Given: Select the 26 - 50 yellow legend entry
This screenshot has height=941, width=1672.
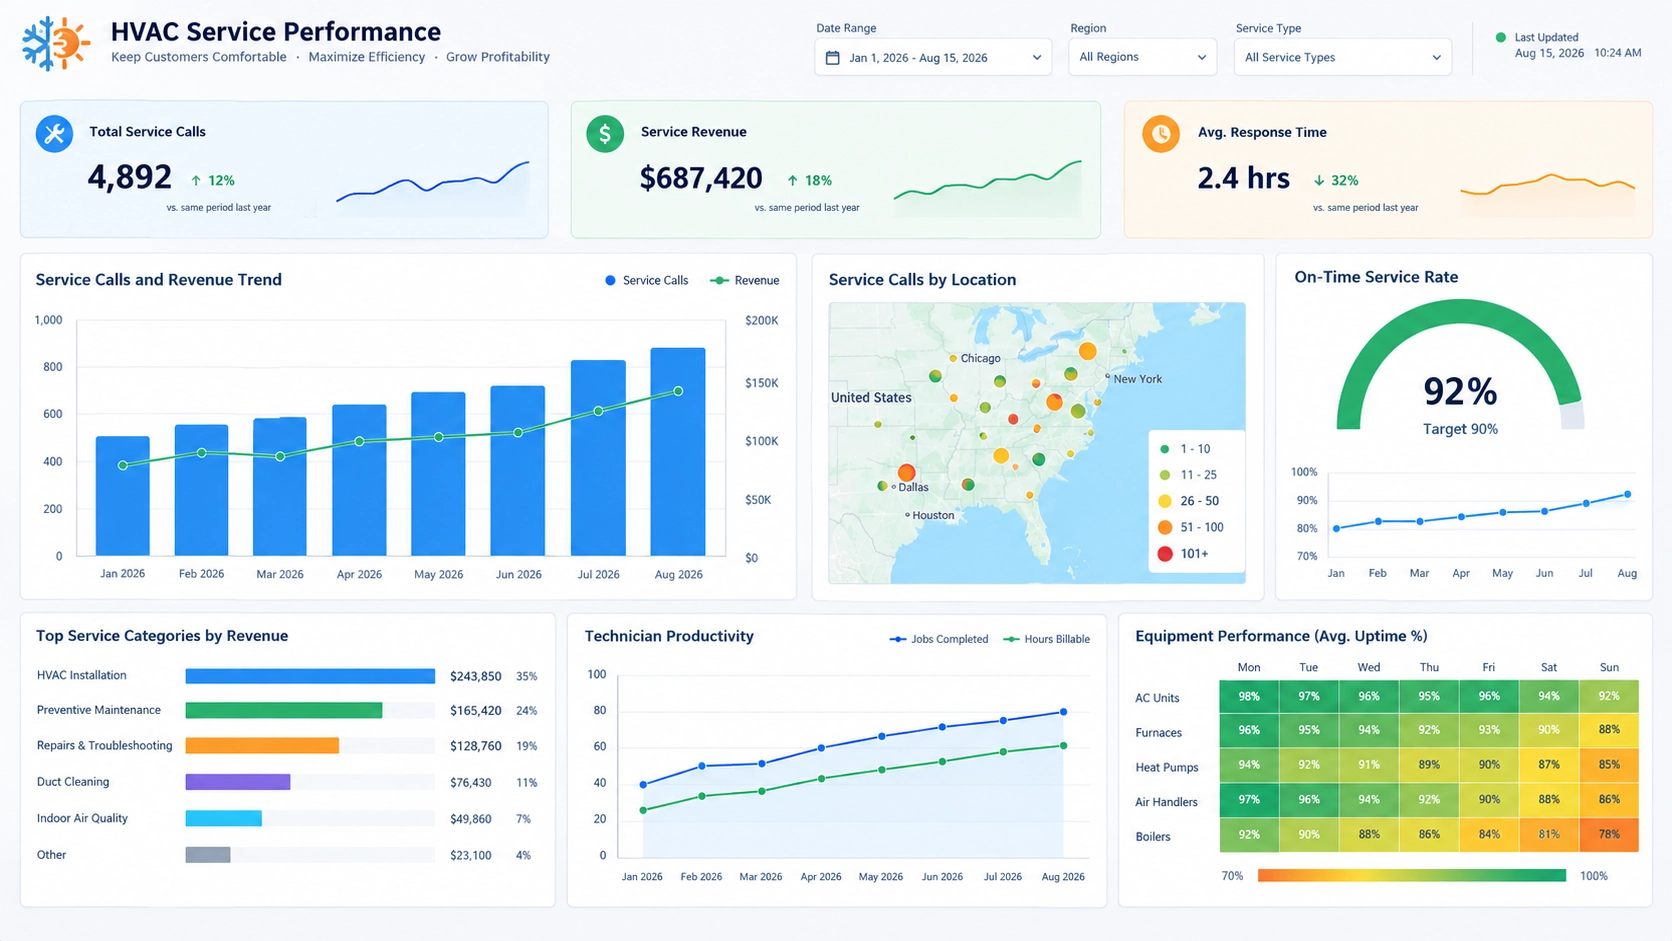Looking at the screenshot, I should point(1188,501).
